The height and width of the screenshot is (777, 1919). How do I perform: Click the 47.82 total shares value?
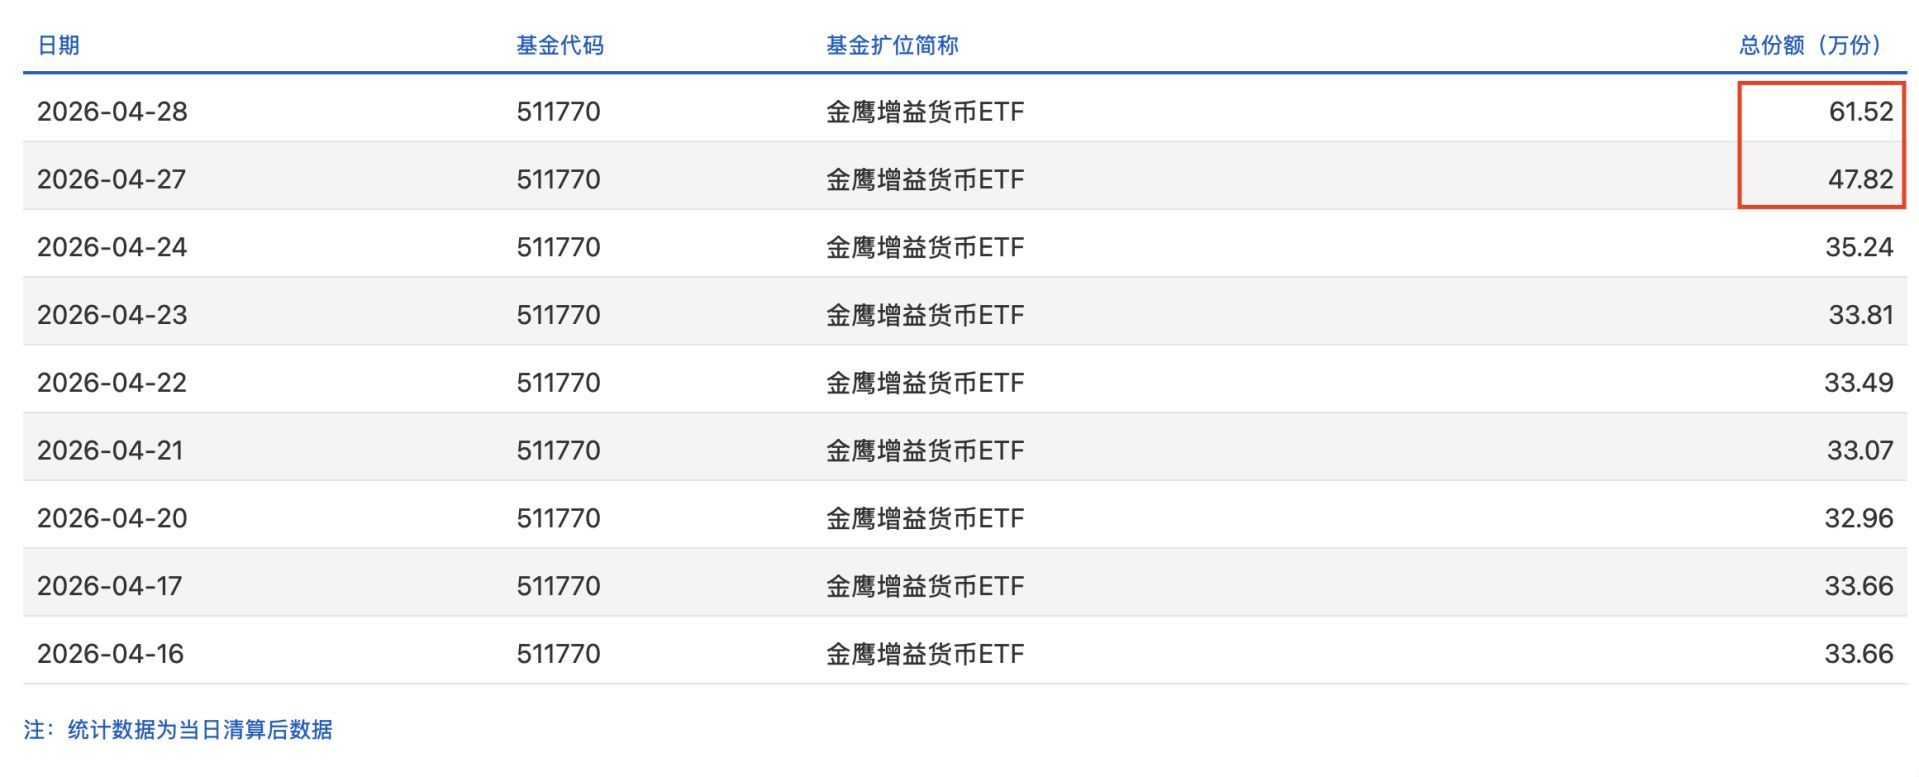1860,179
